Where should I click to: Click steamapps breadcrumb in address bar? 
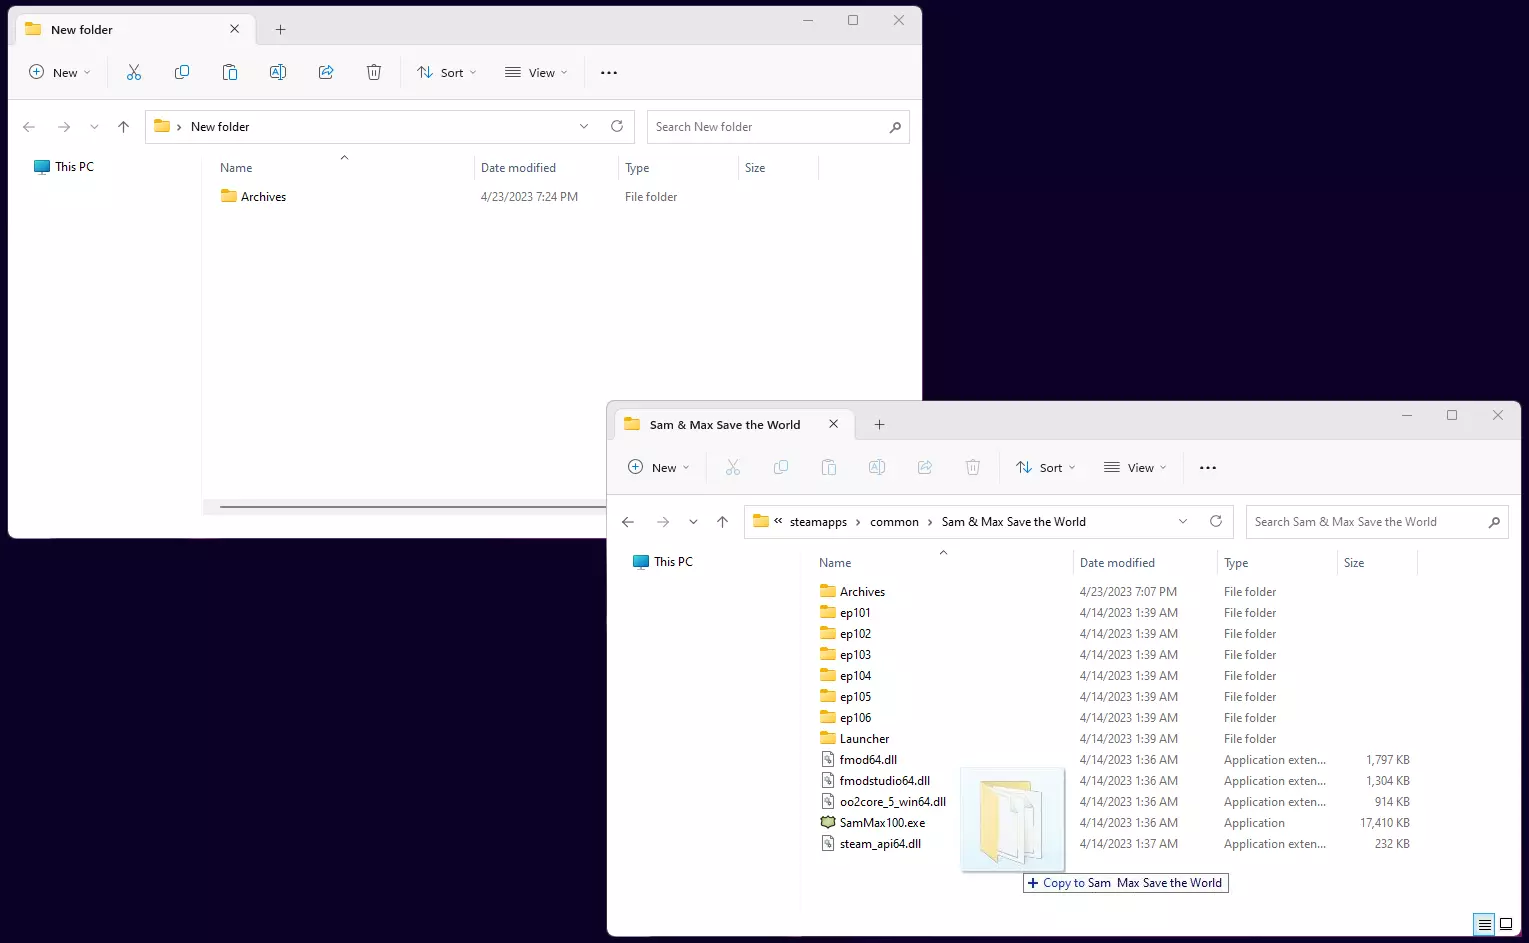point(818,522)
